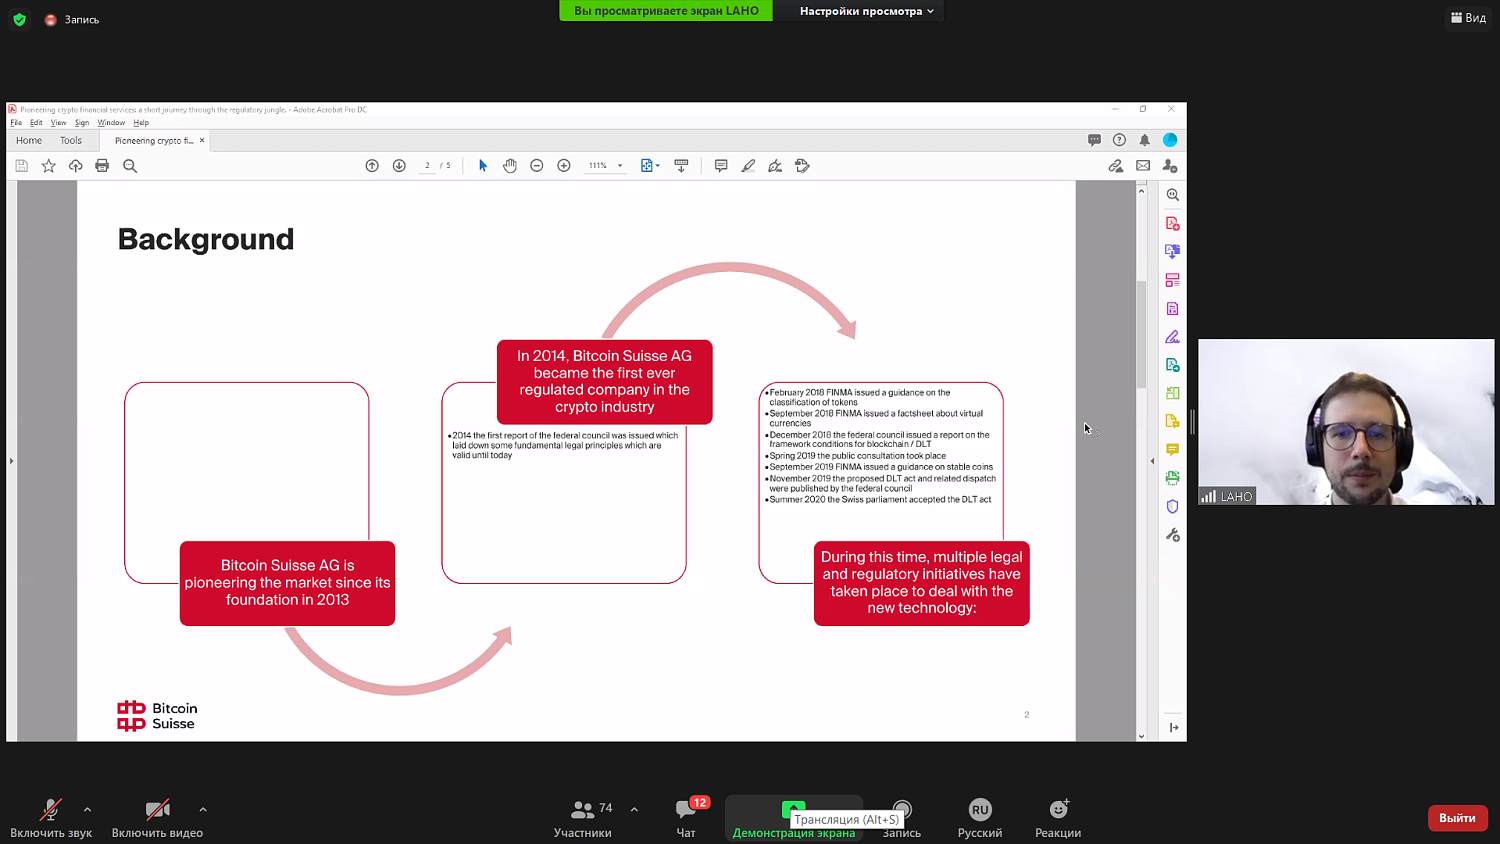This screenshot has width=1500, height=844.
Task: Open the search tools magnifier in right pane
Action: pyautogui.click(x=1173, y=195)
